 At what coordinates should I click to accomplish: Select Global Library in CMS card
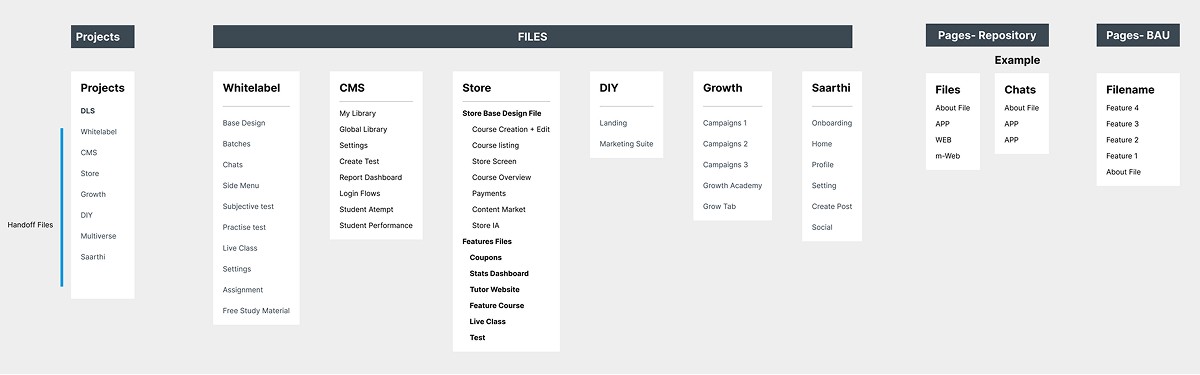pyautogui.click(x=363, y=129)
